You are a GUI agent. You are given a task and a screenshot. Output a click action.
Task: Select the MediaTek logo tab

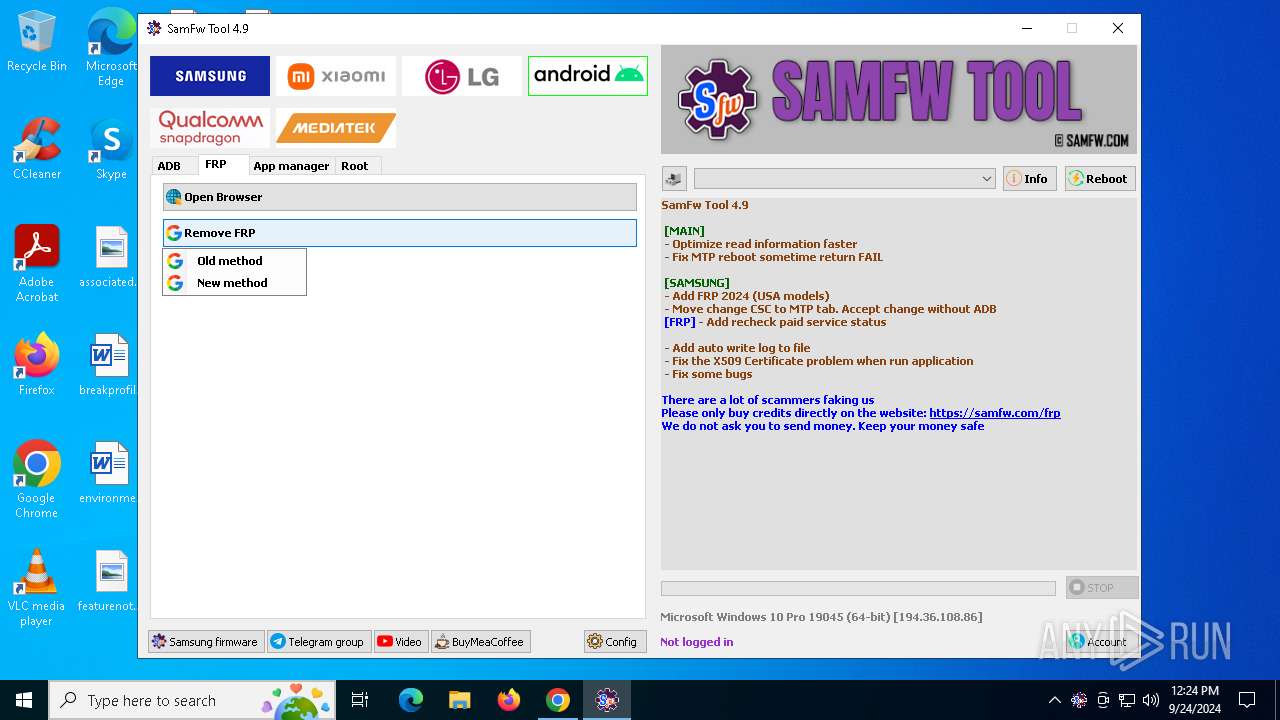click(336, 128)
